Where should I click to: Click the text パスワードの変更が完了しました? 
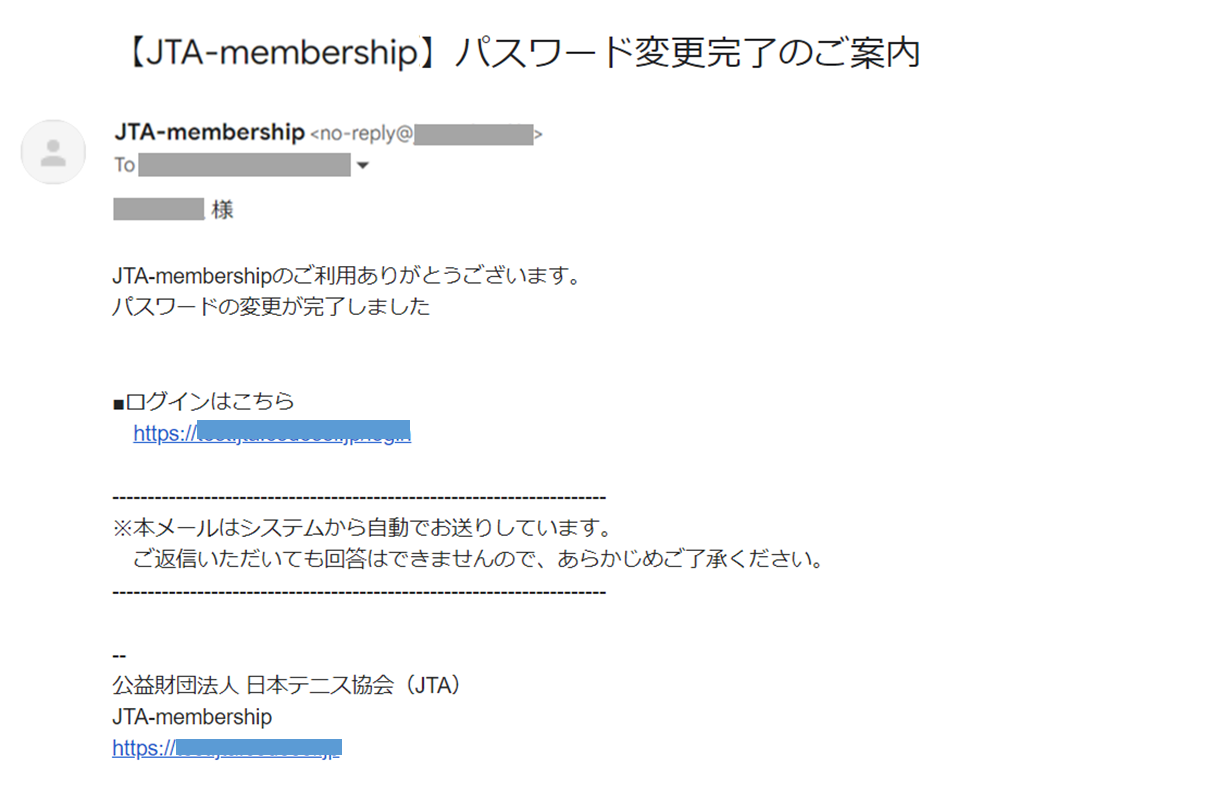(272, 307)
